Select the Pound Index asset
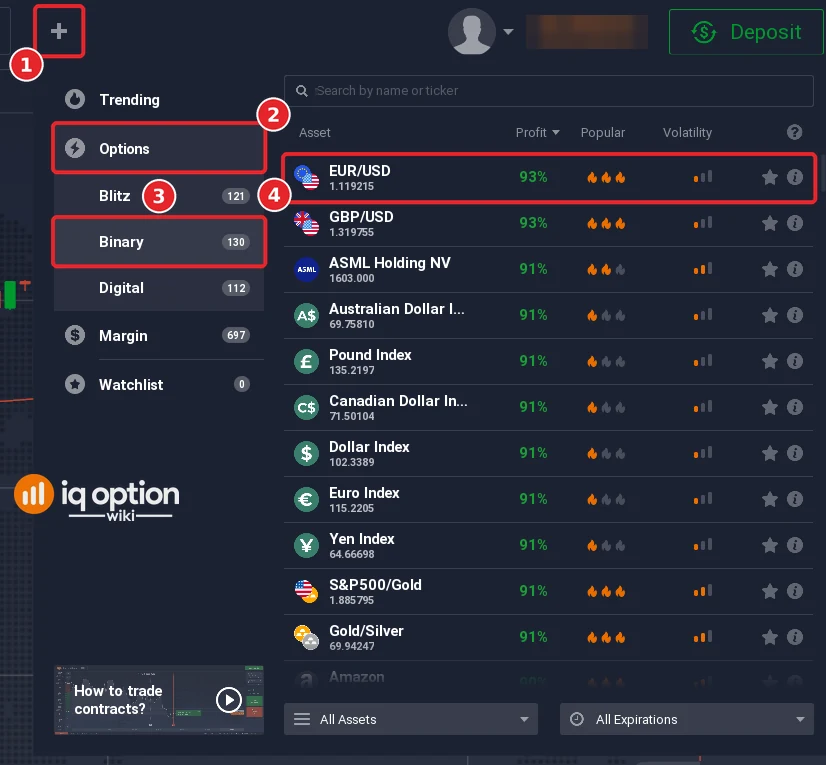The image size is (826, 765). pos(548,361)
